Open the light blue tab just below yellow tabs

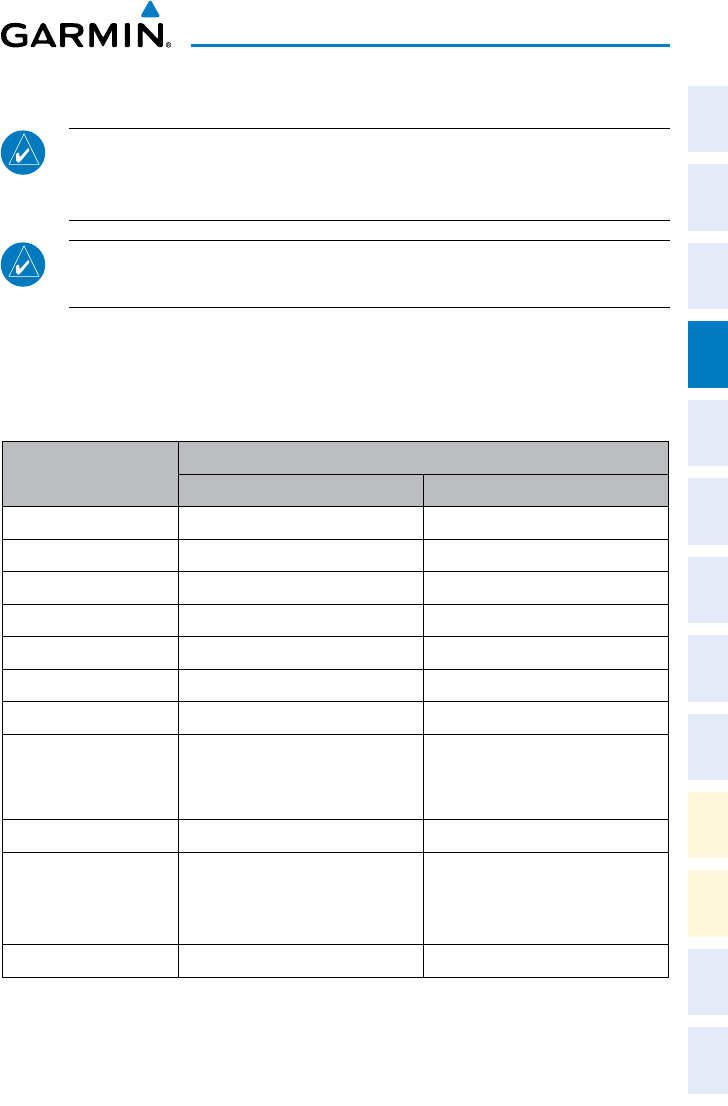point(708,983)
